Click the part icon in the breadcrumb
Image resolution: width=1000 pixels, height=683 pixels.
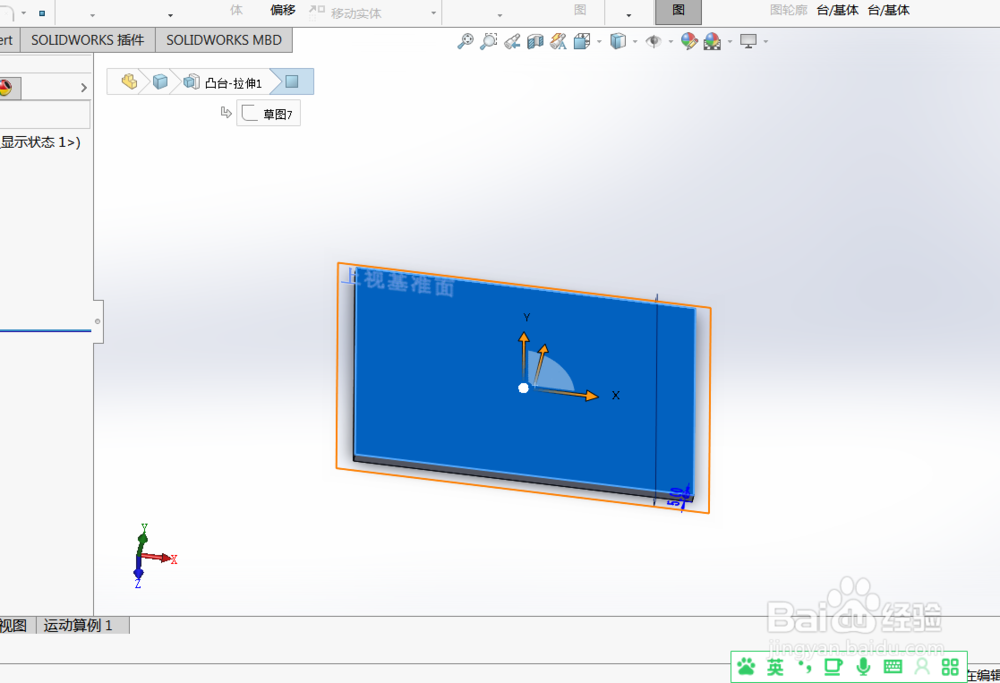pos(129,82)
